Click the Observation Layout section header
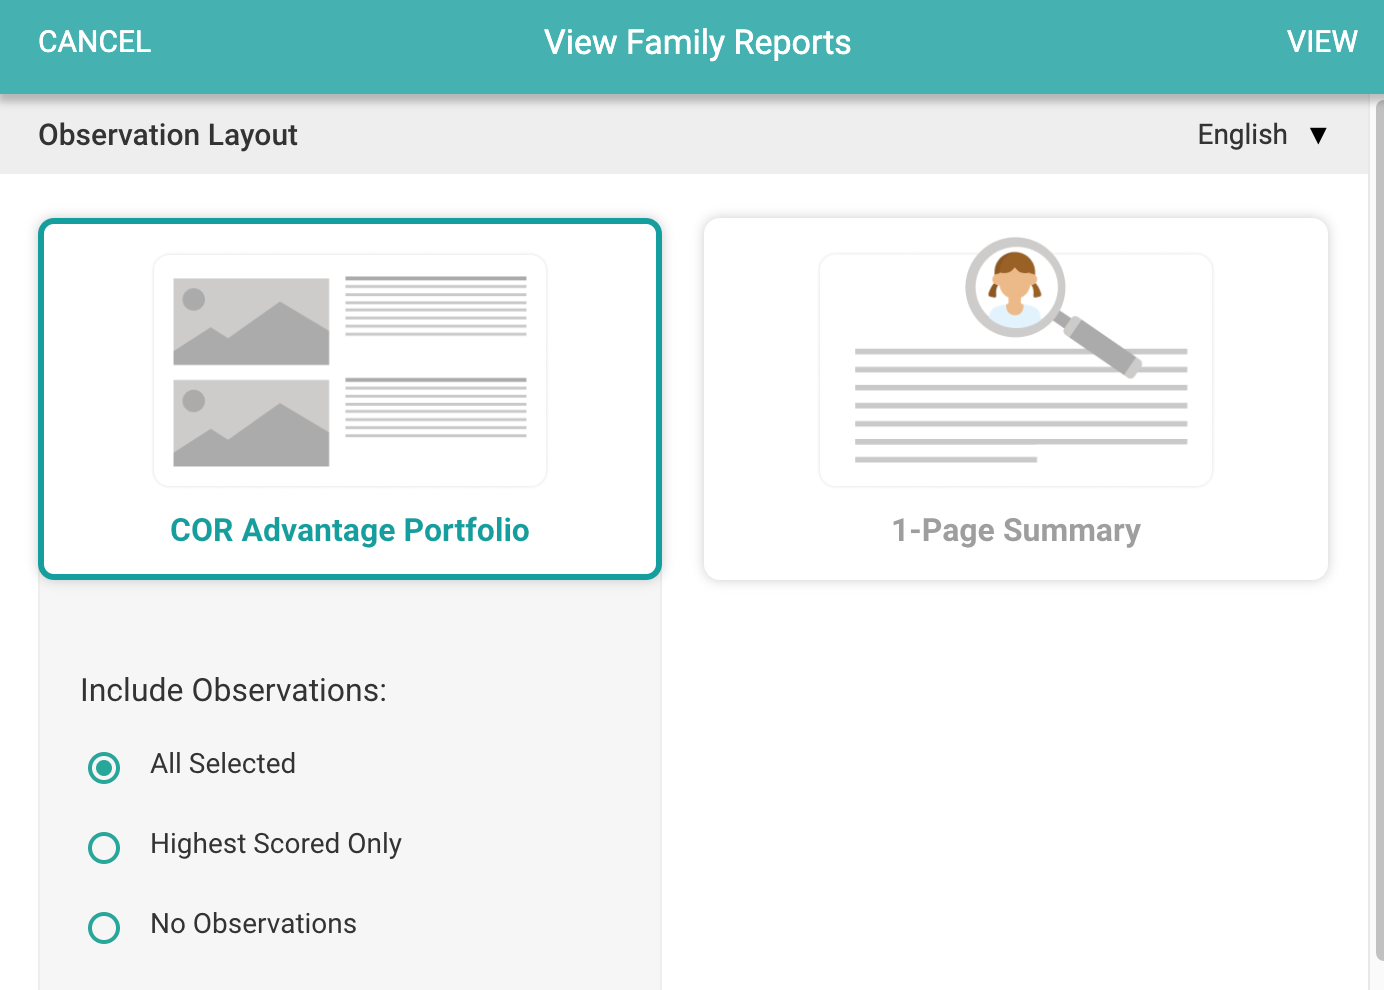Viewport: 1384px width, 990px height. tap(168, 135)
